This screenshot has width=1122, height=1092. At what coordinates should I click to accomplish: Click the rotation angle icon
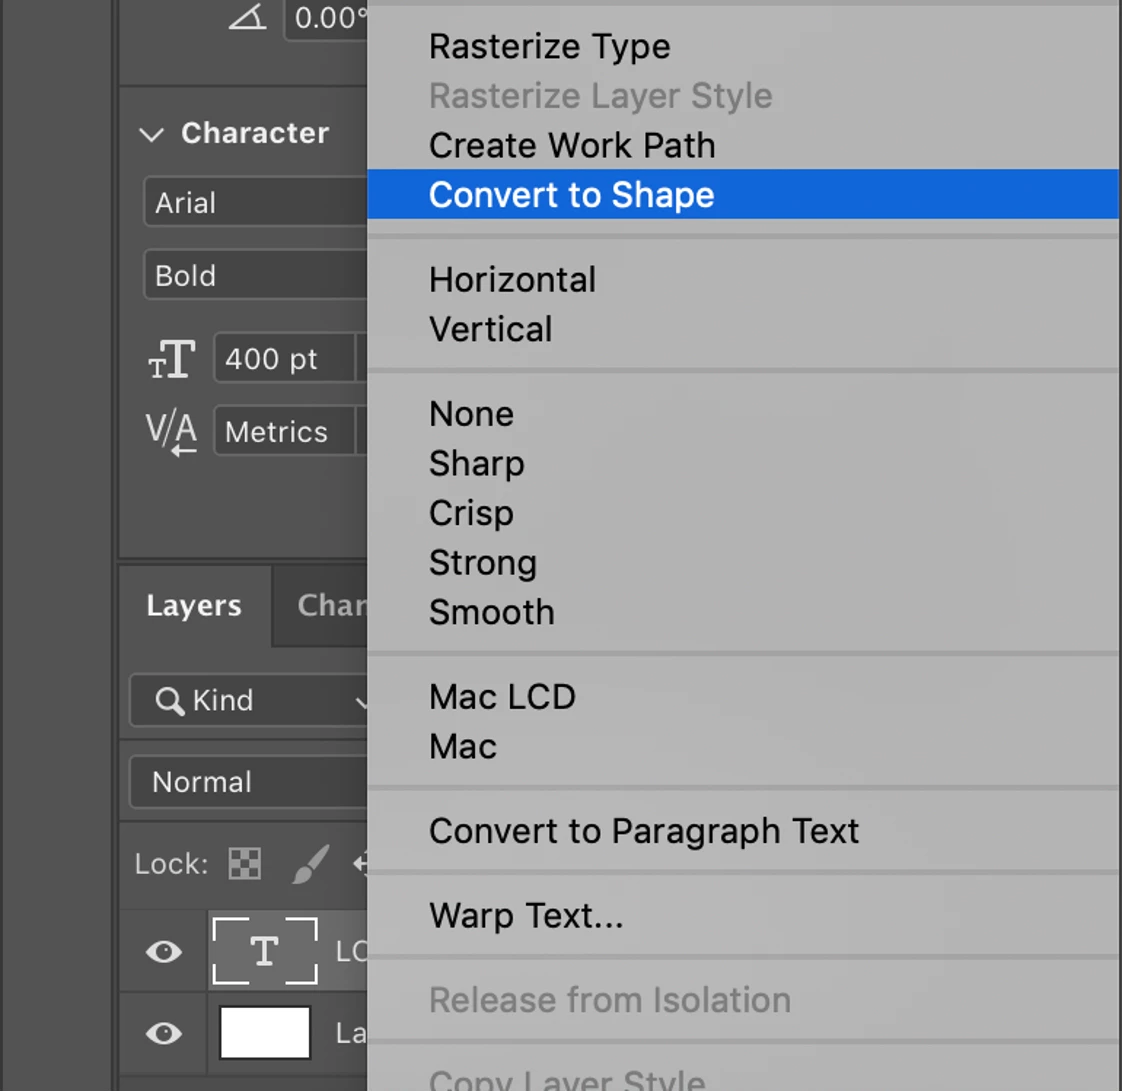tap(246, 17)
